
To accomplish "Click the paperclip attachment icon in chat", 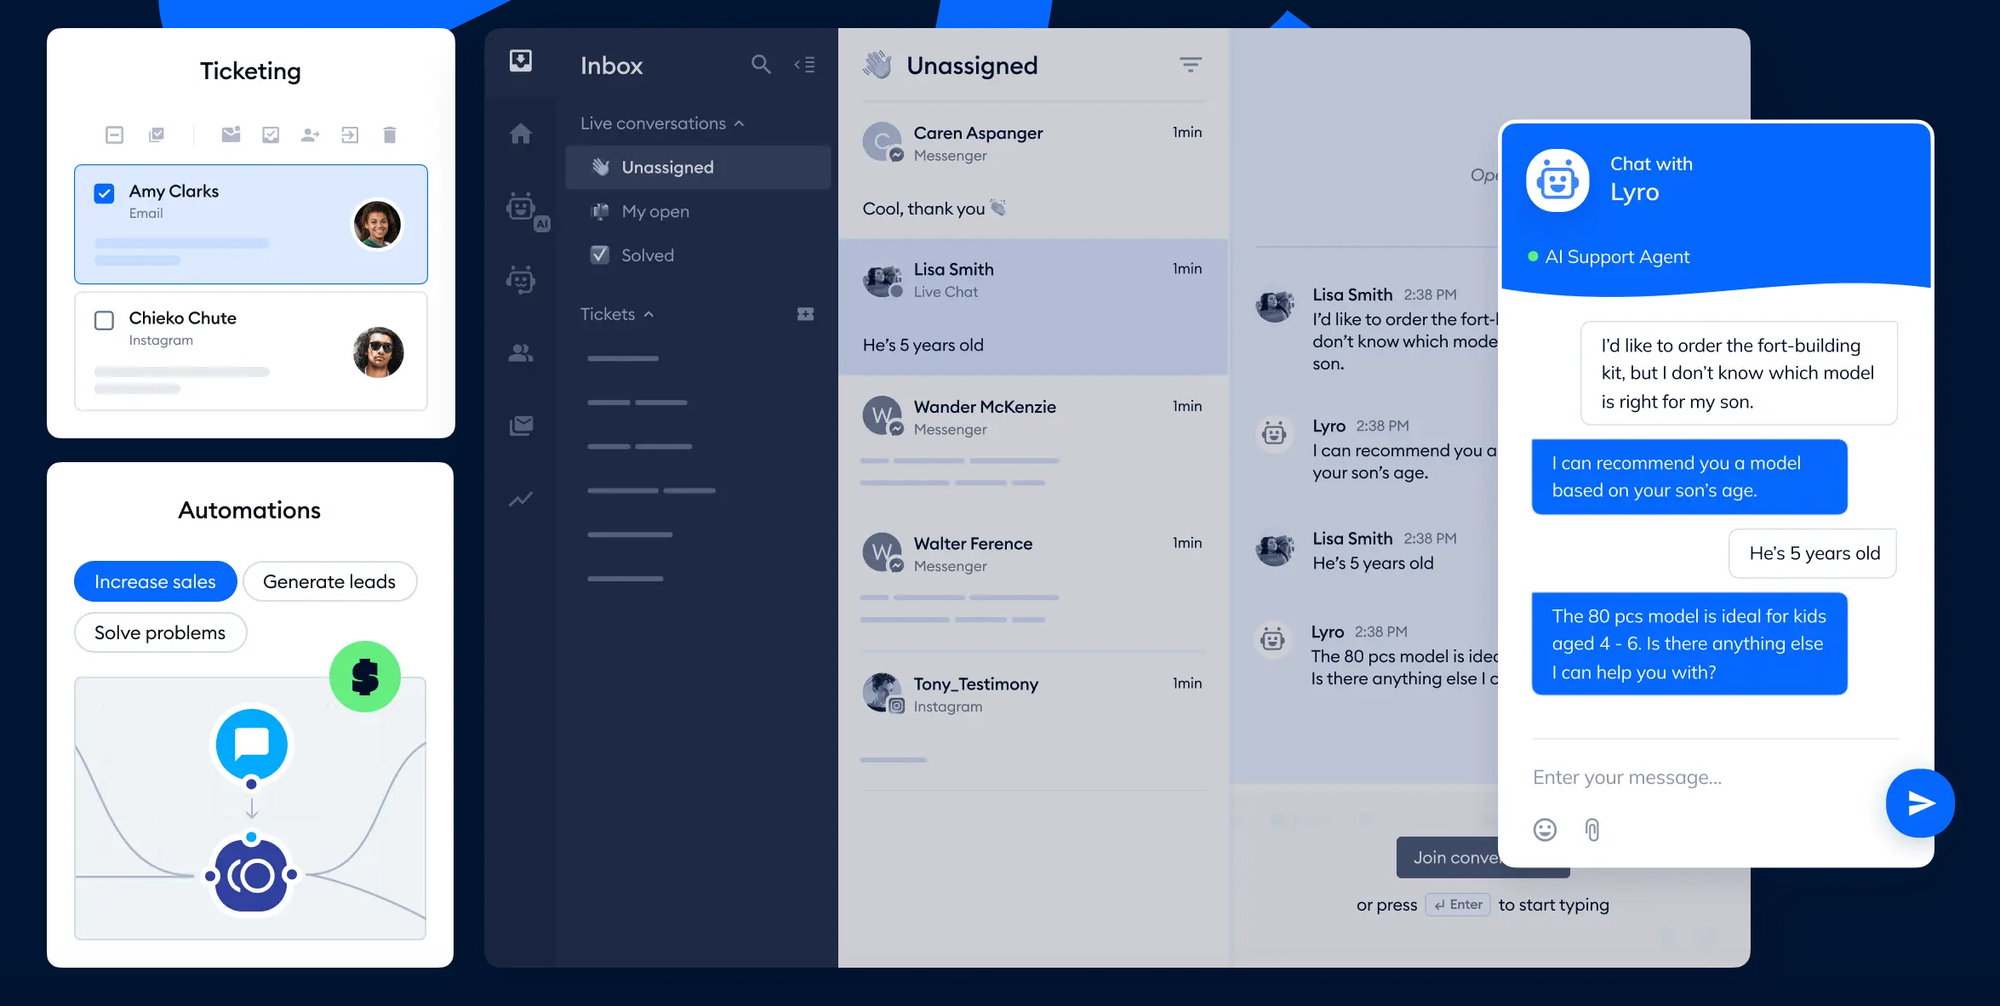I will point(1593,829).
